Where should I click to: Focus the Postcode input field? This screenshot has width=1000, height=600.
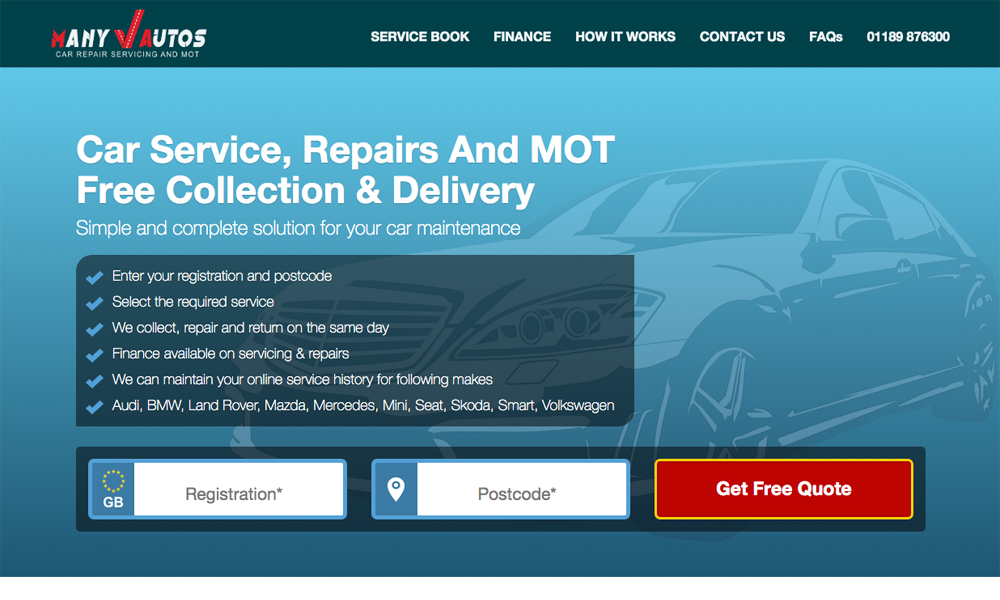click(x=521, y=489)
